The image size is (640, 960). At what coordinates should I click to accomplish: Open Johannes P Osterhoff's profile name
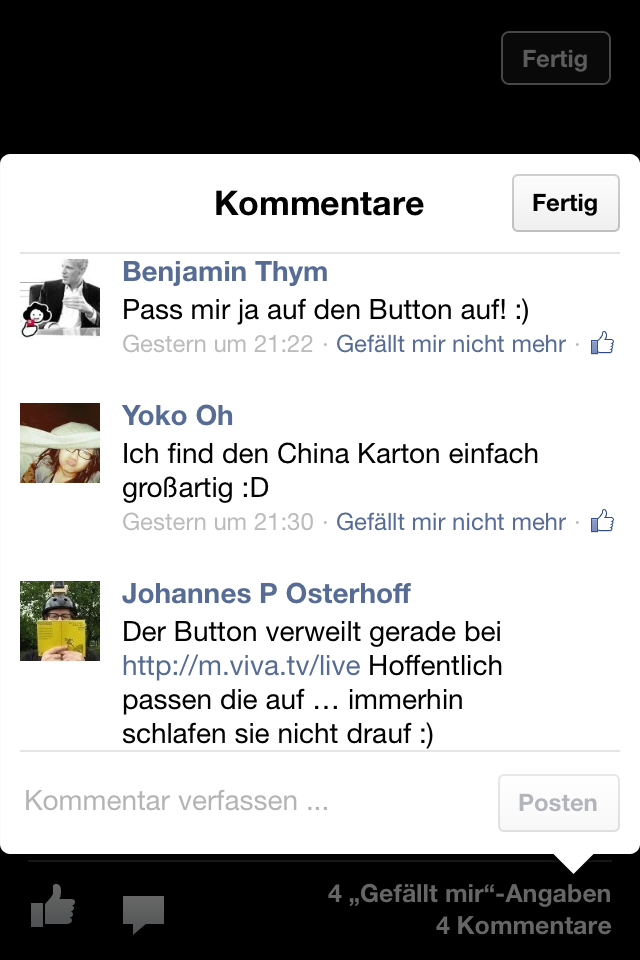click(266, 594)
